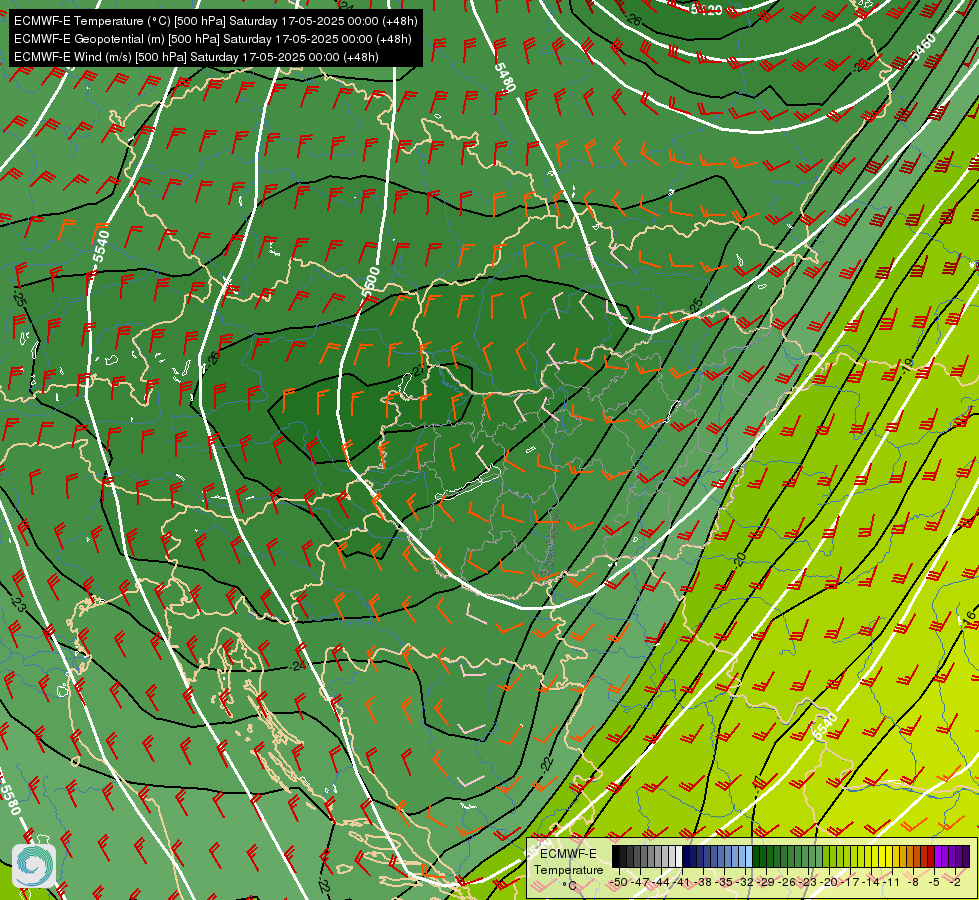Image resolution: width=979 pixels, height=900 pixels.
Task: Click the -24 isotherm contour label
Action: click(x=298, y=665)
